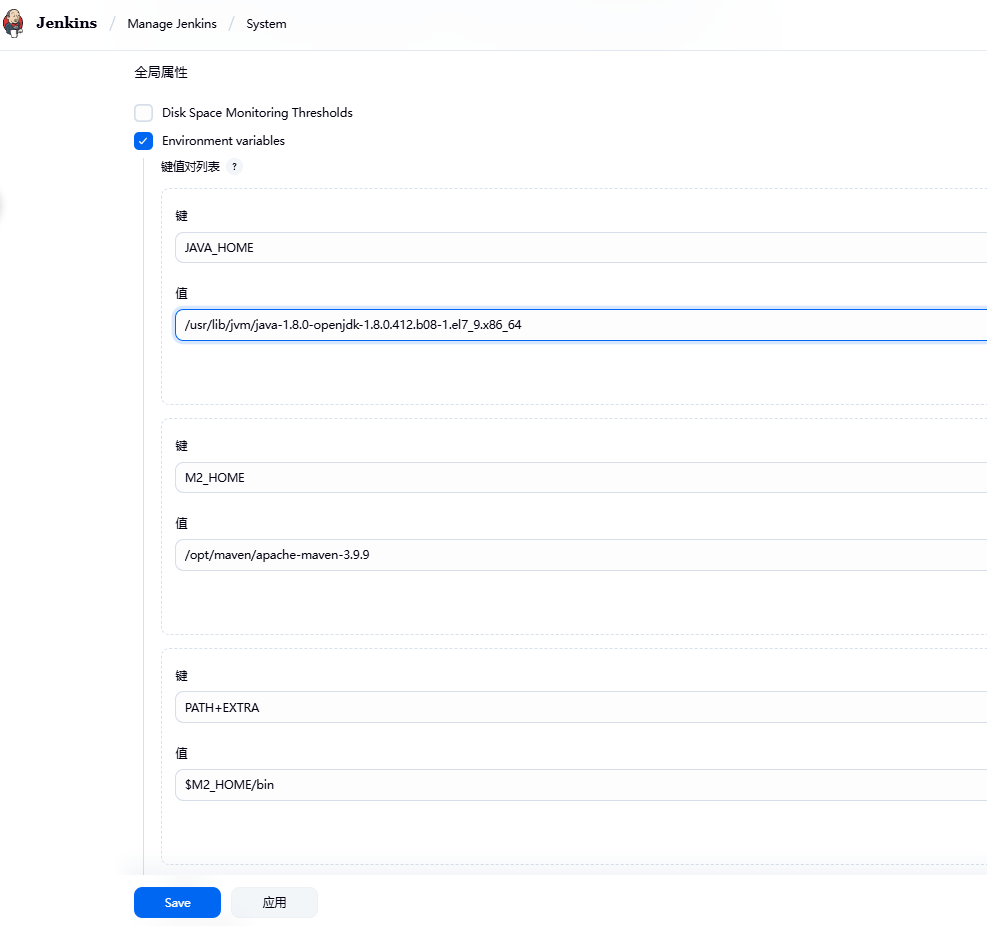Click the 值 label above the openjdk path

(181, 293)
